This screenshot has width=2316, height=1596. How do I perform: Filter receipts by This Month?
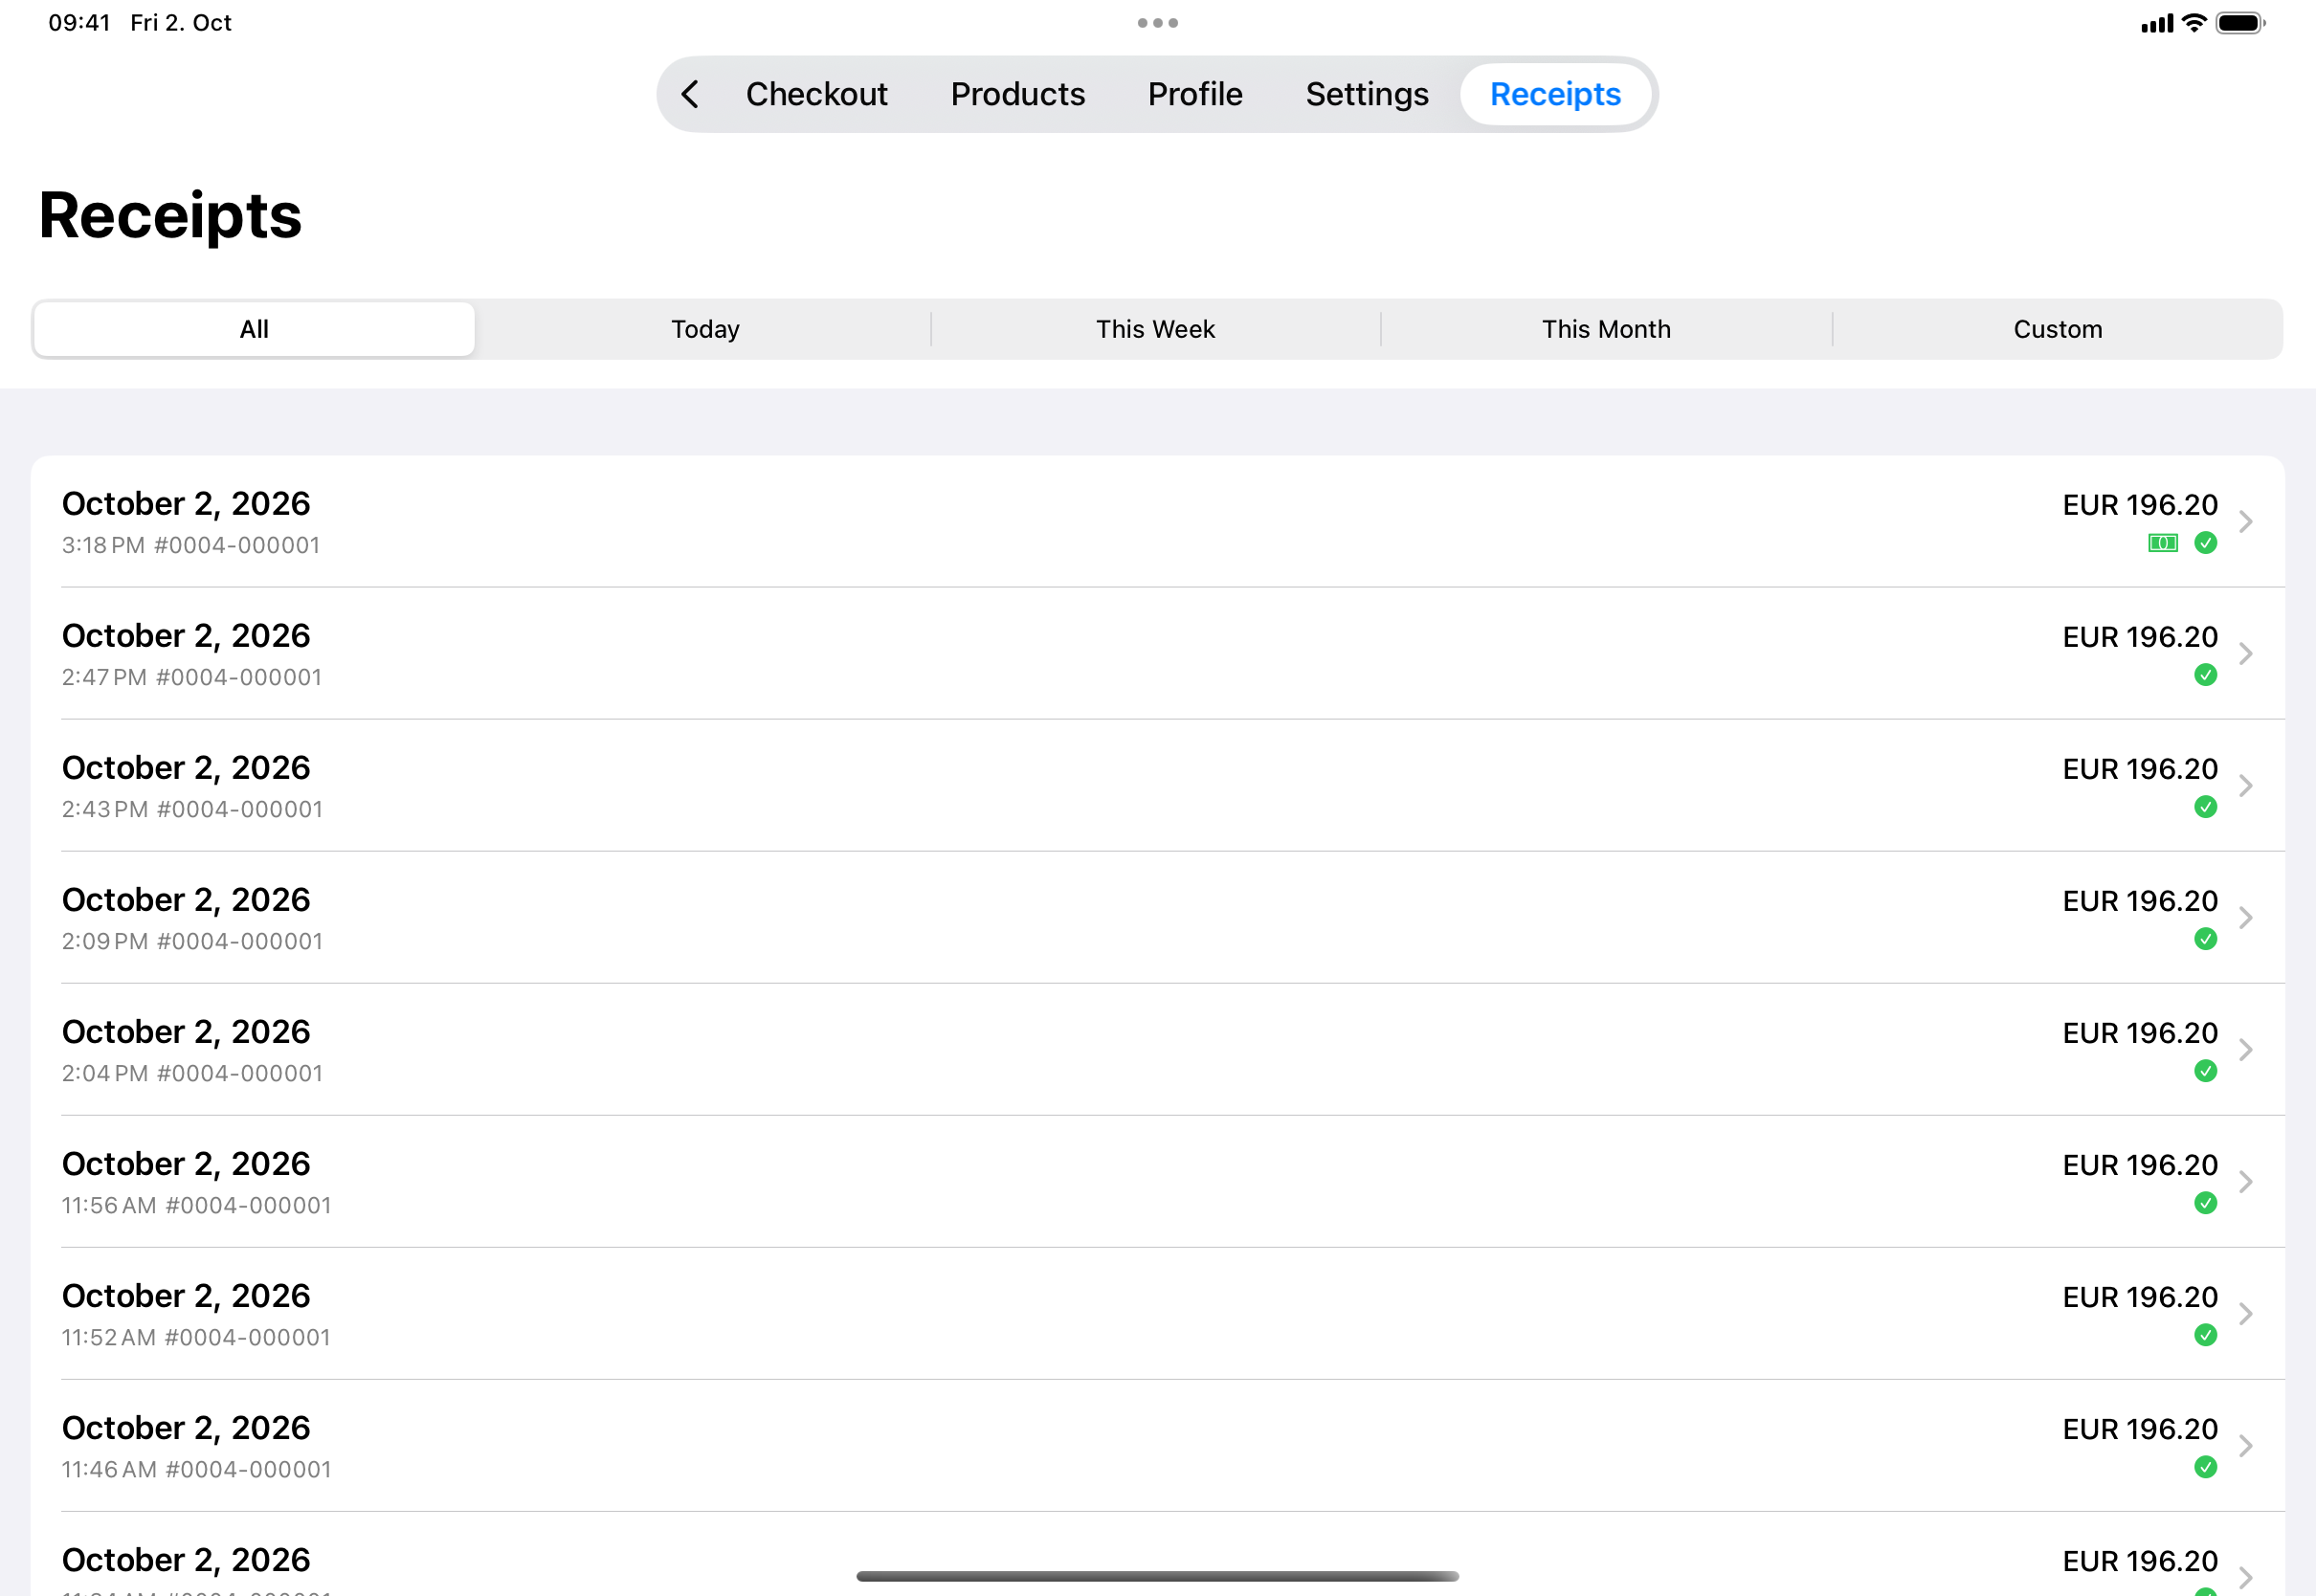[1606, 329]
